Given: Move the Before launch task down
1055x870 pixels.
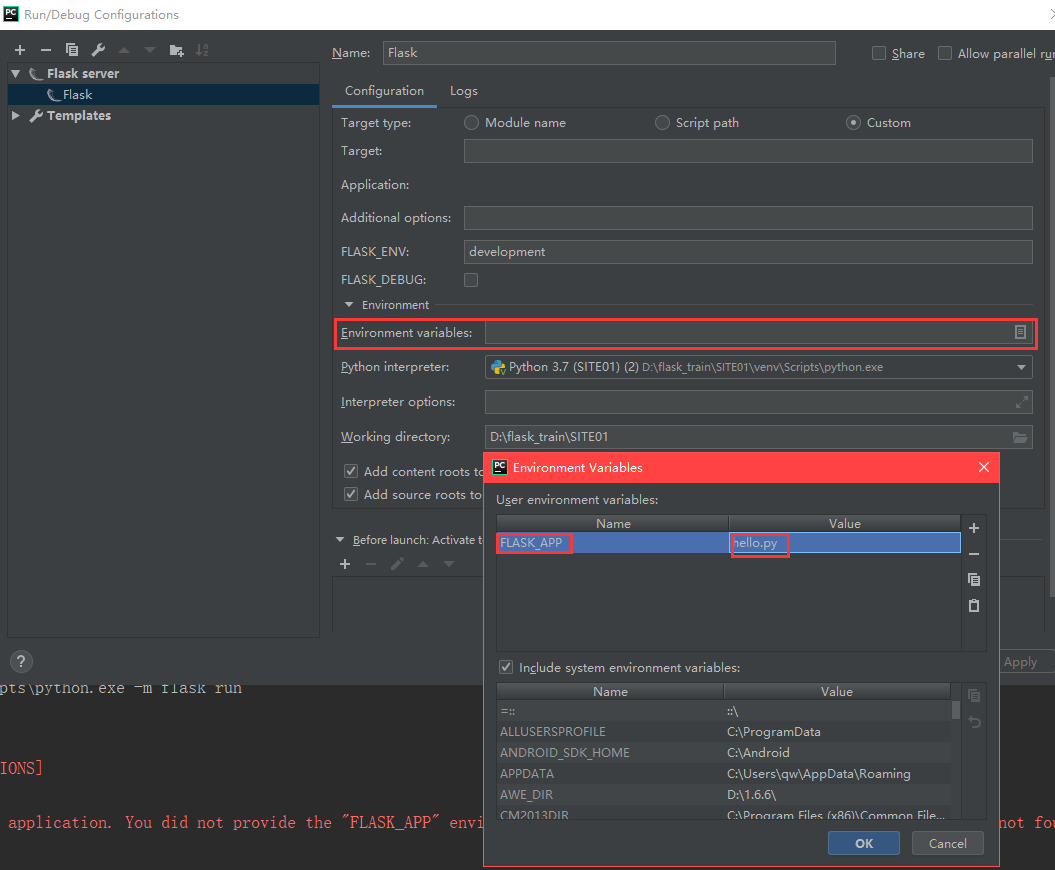Looking at the screenshot, I should coord(449,564).
